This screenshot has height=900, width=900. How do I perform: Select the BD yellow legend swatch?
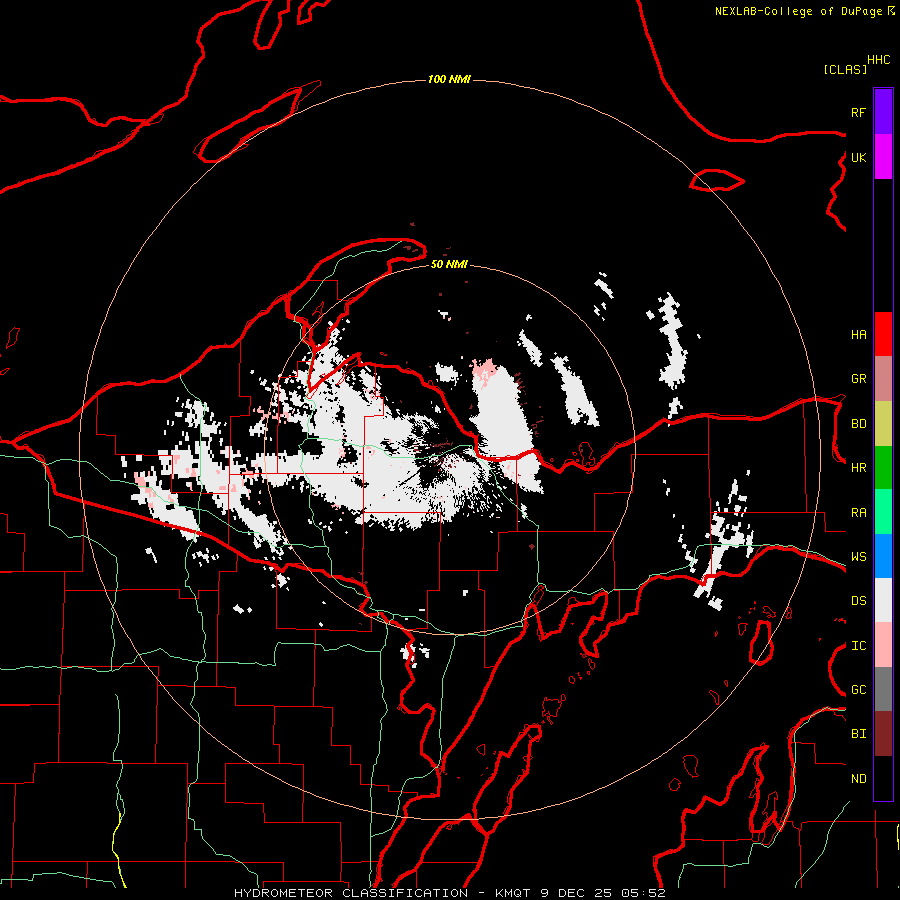(x=883, y=424)
